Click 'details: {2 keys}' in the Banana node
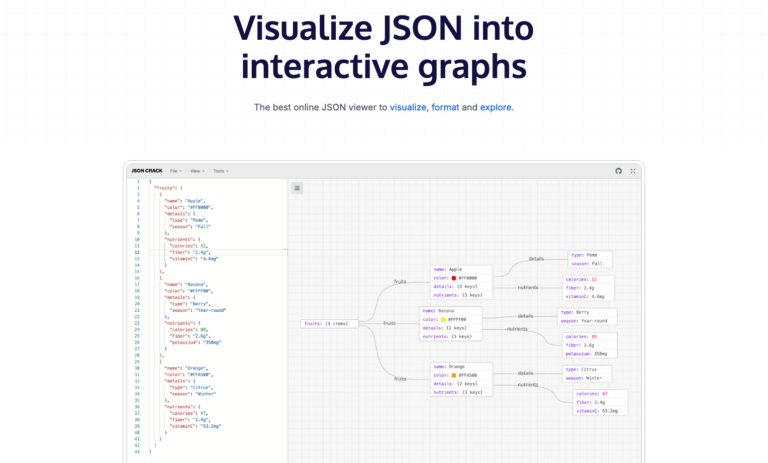The image size is (768, 463). pos(445,328)
